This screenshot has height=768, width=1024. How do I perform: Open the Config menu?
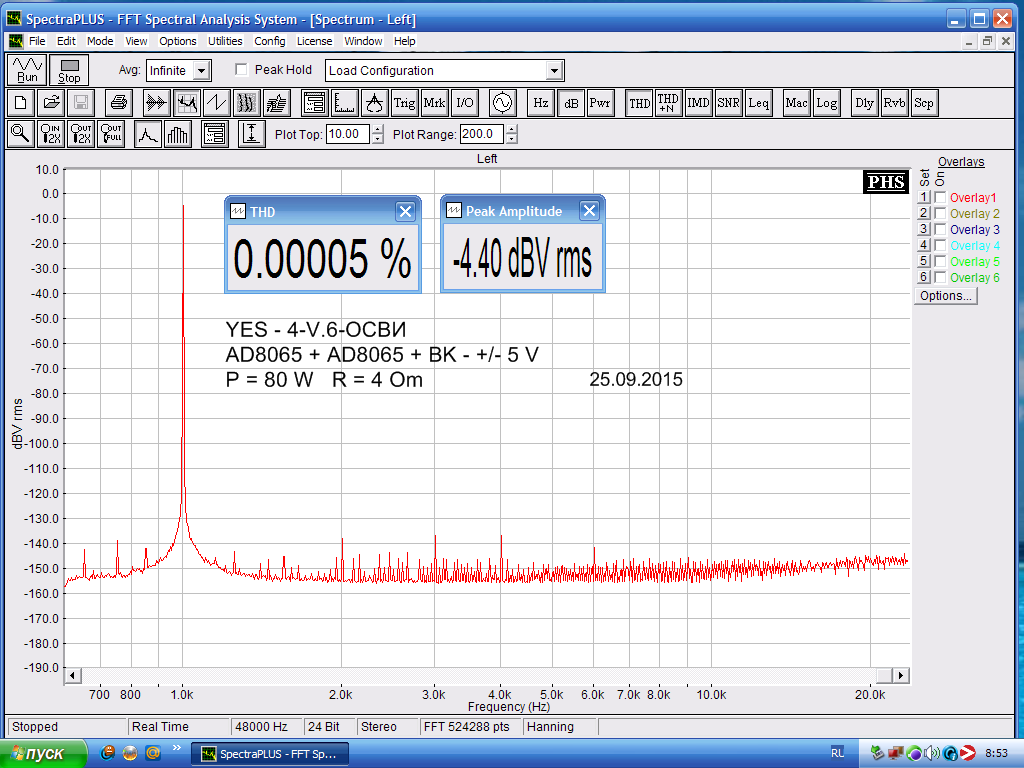tap(269, 41)
